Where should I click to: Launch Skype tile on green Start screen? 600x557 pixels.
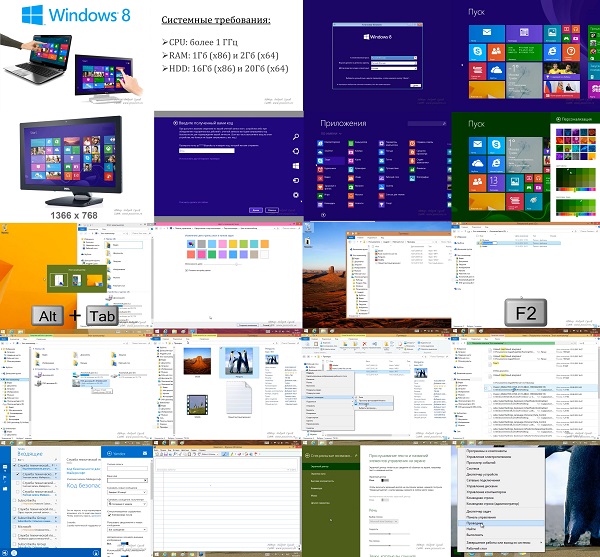pyautogui.click(x=496, y=145)
